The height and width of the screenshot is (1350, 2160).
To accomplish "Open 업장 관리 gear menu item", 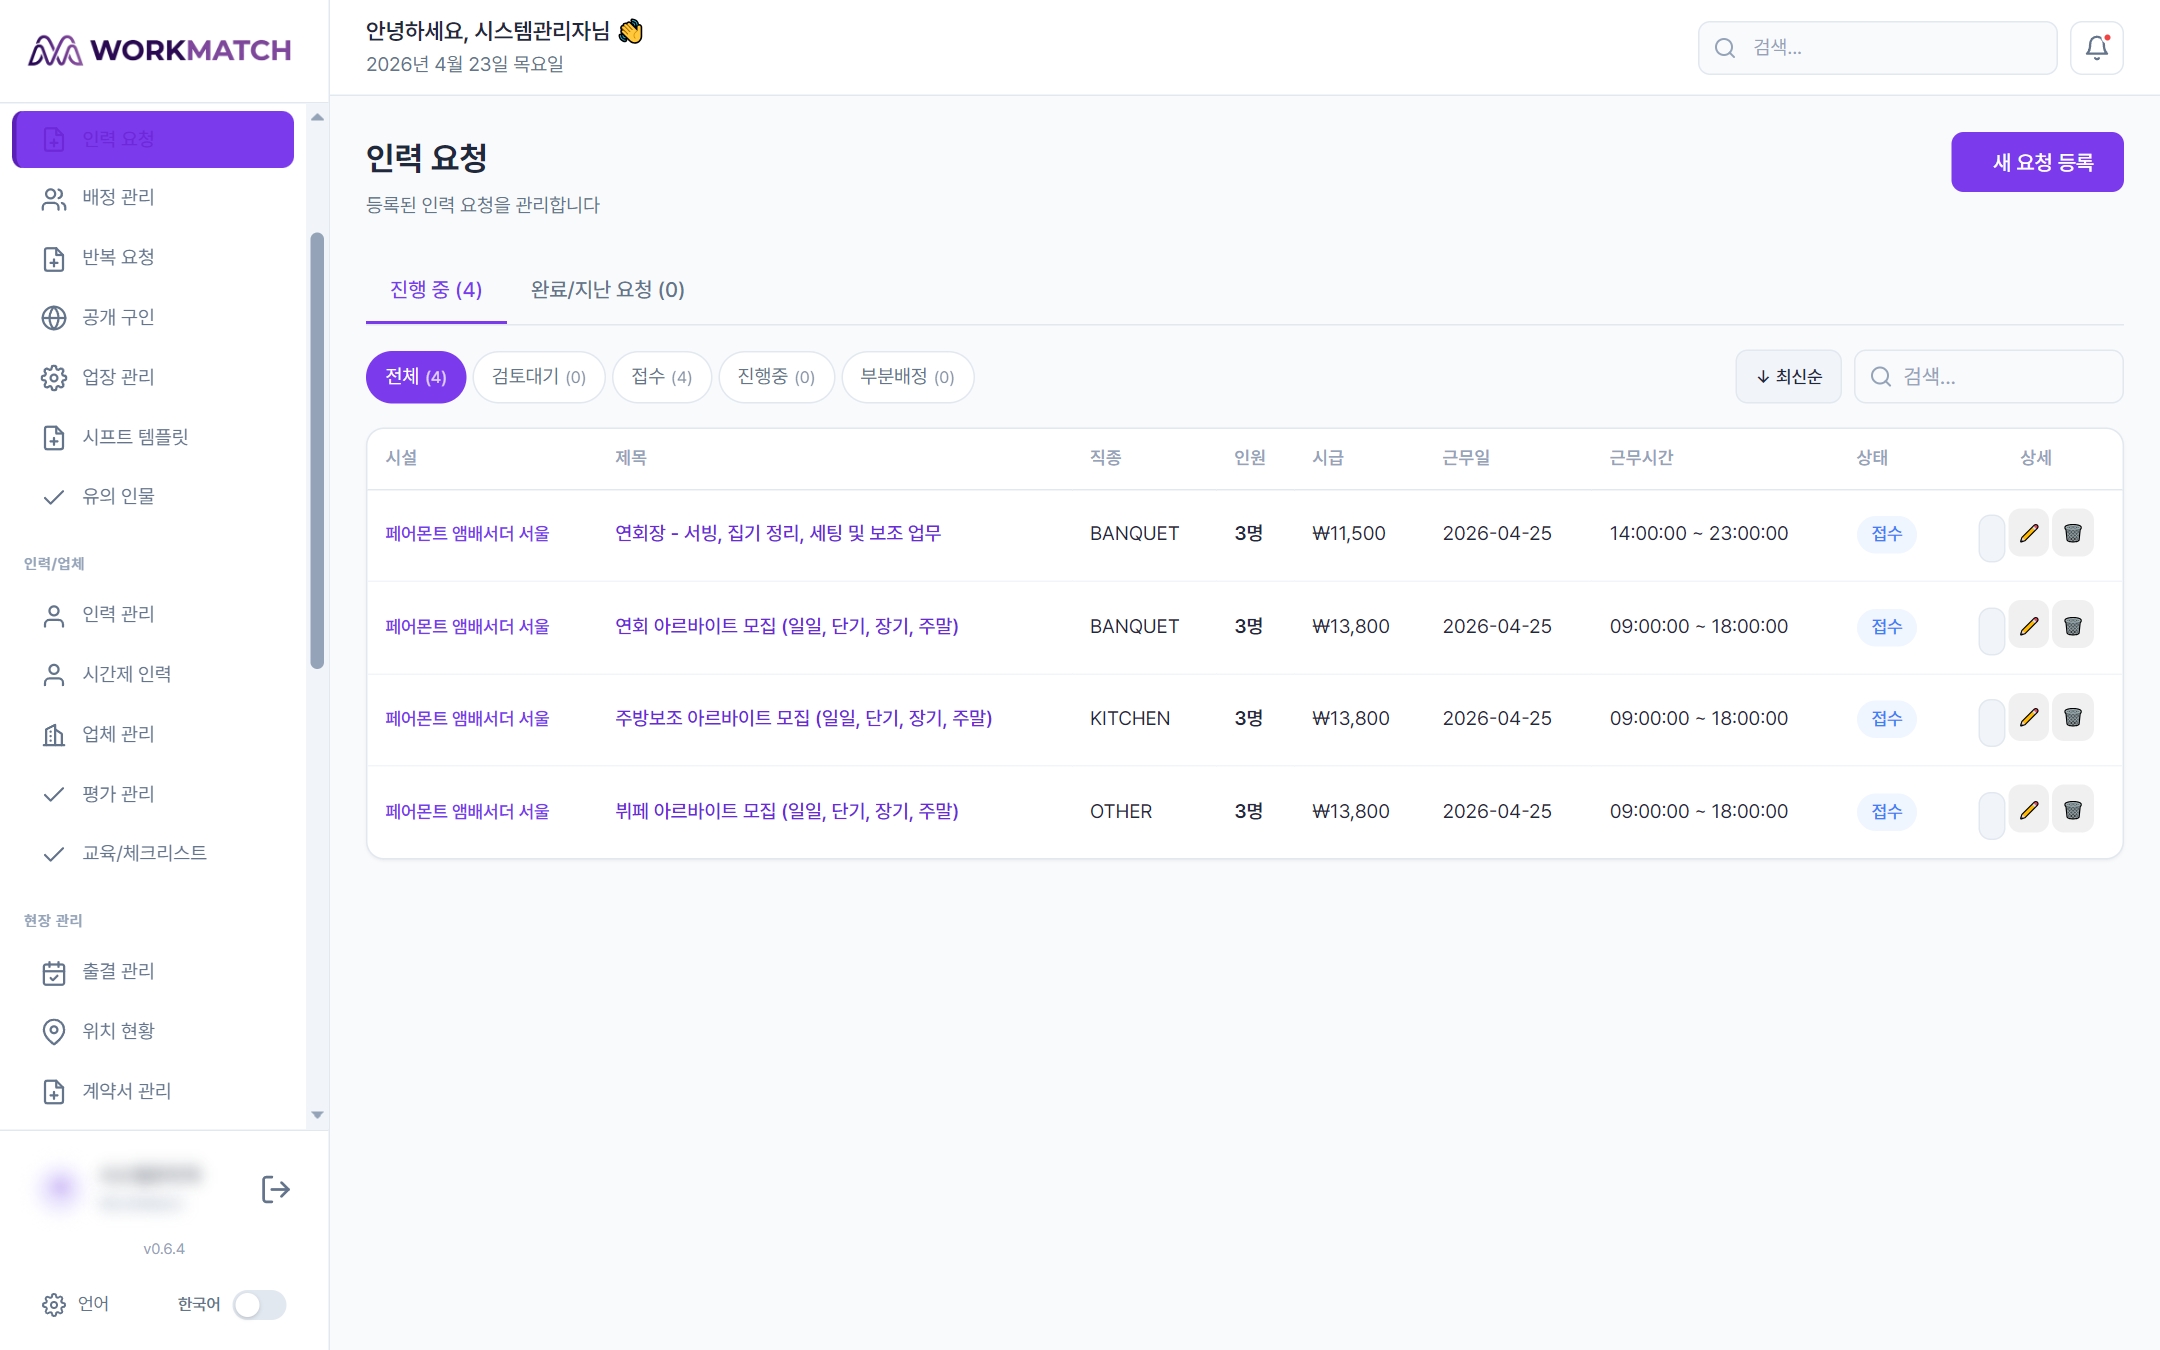I will (x=153, y=377).
